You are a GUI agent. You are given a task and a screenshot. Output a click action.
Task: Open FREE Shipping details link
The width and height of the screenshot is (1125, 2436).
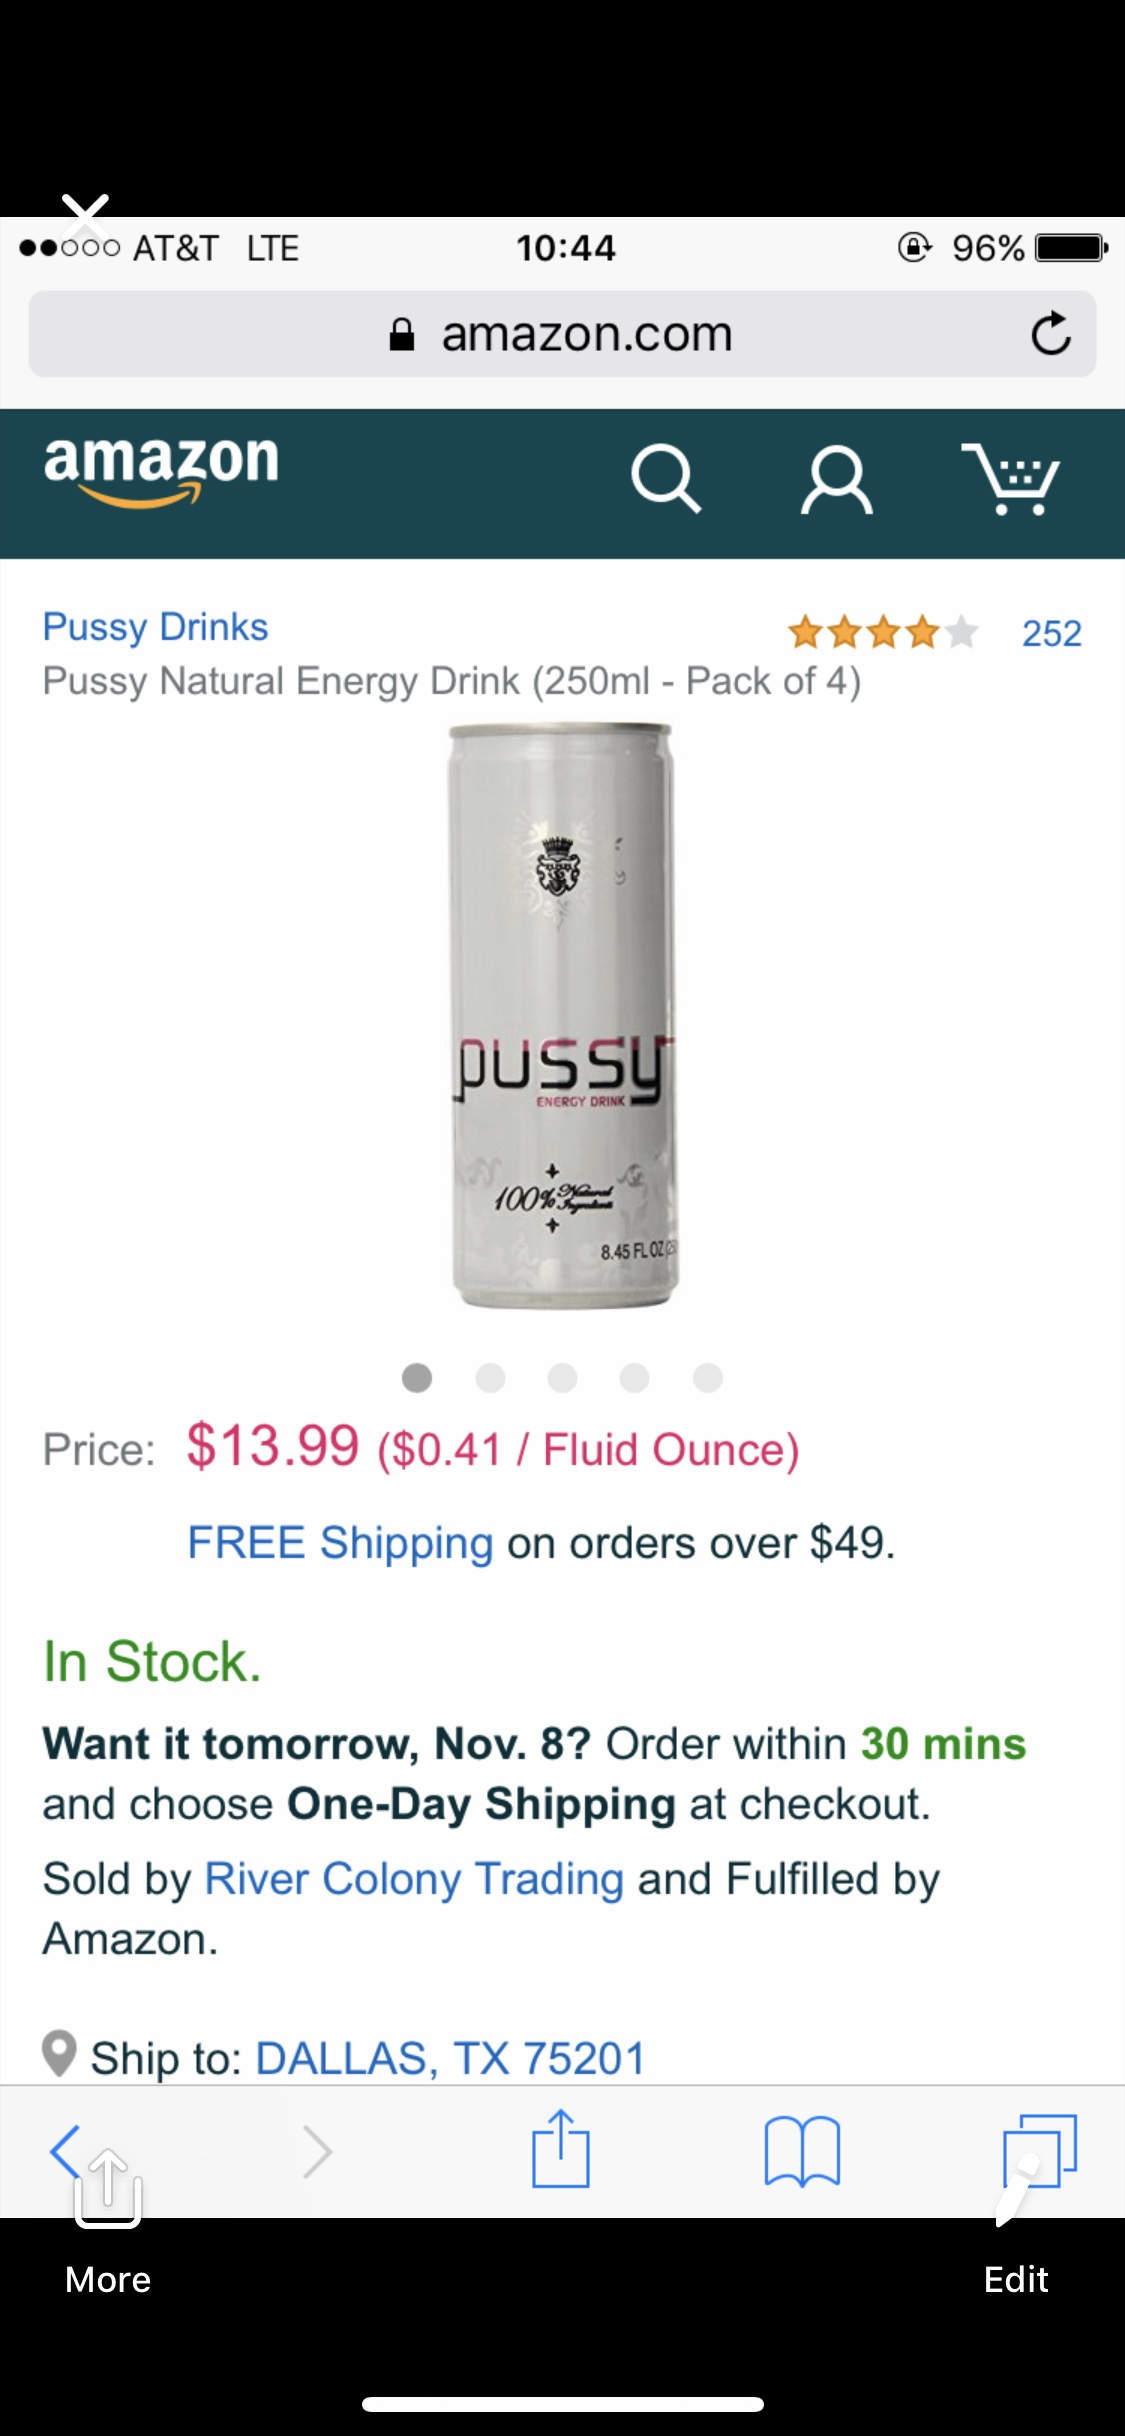coord(340,1543)
